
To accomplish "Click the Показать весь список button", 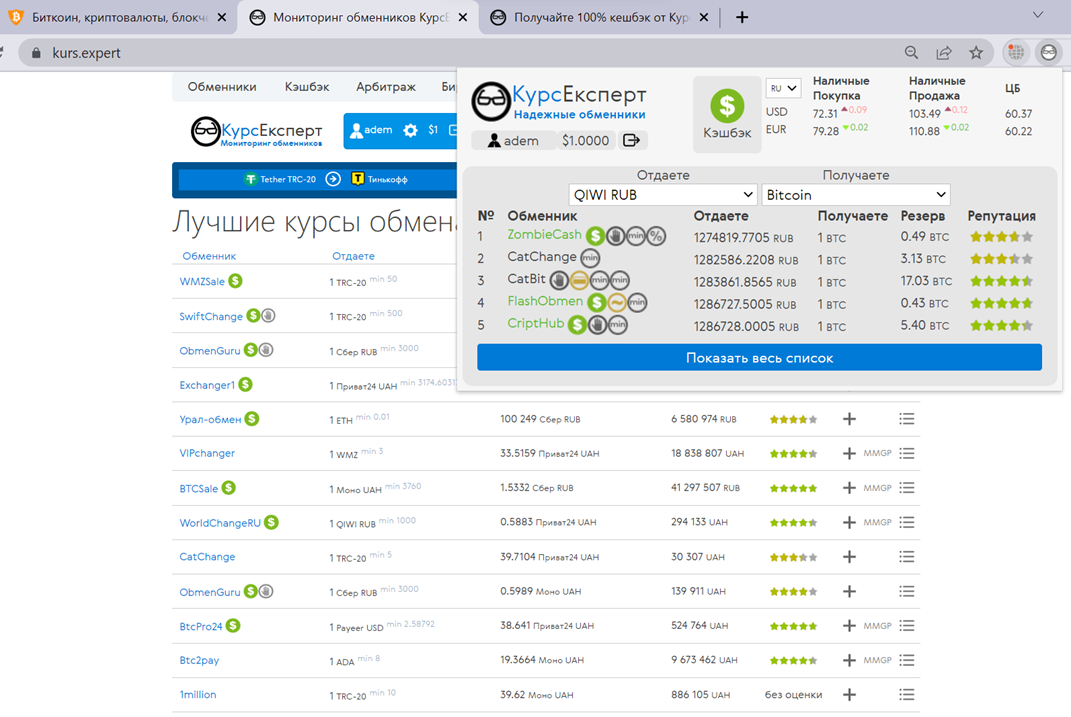I will click(x=760, y=358).
